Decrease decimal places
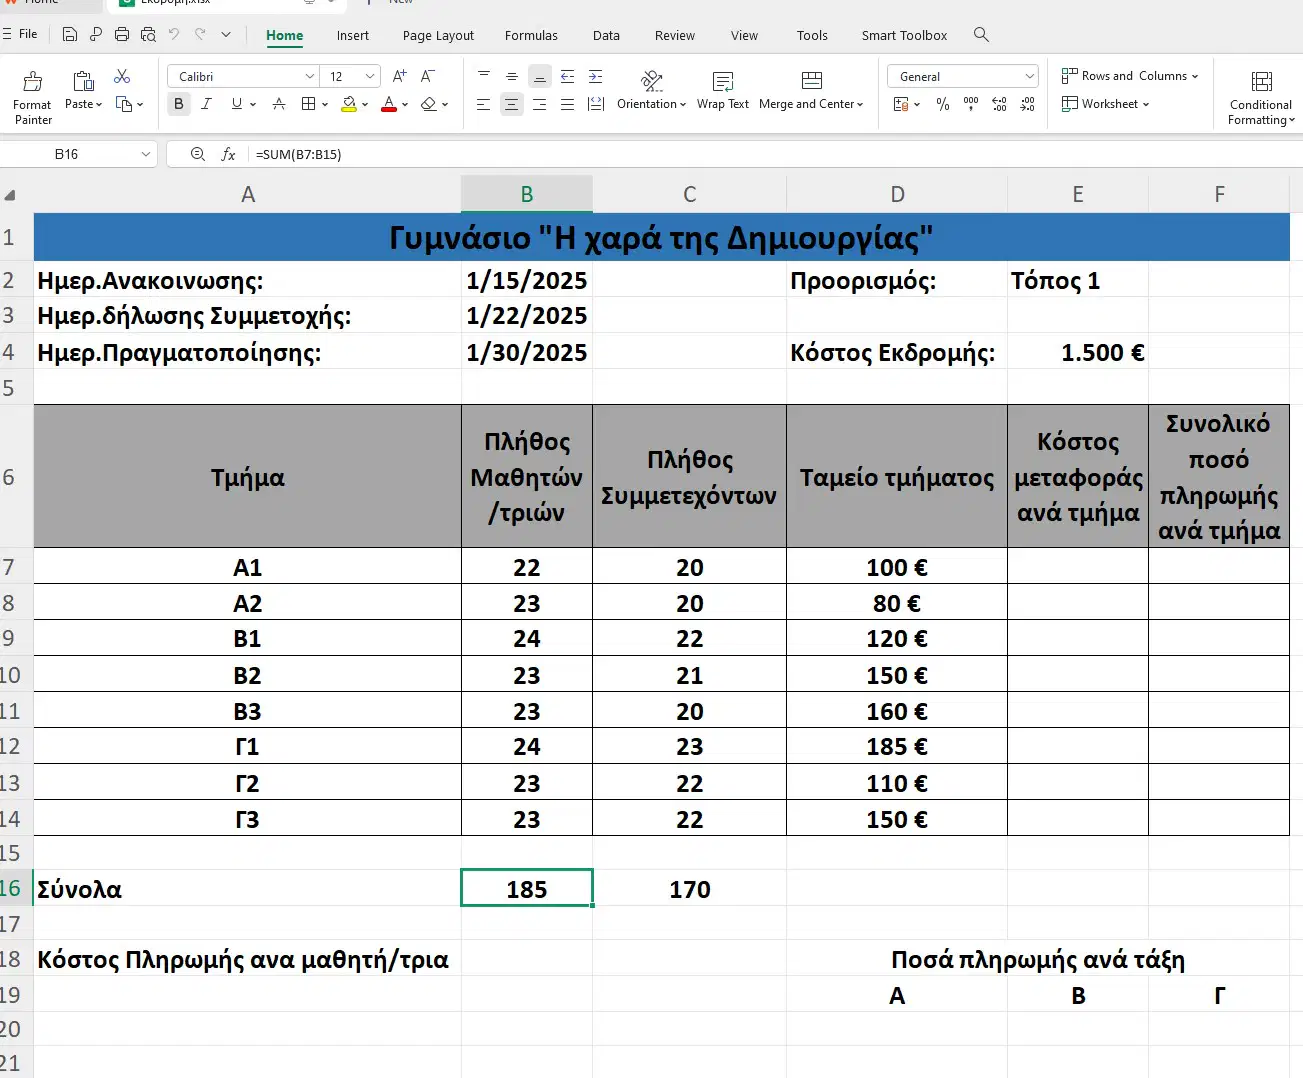The image size is (1303, 1078). [x=1027, y=104]
